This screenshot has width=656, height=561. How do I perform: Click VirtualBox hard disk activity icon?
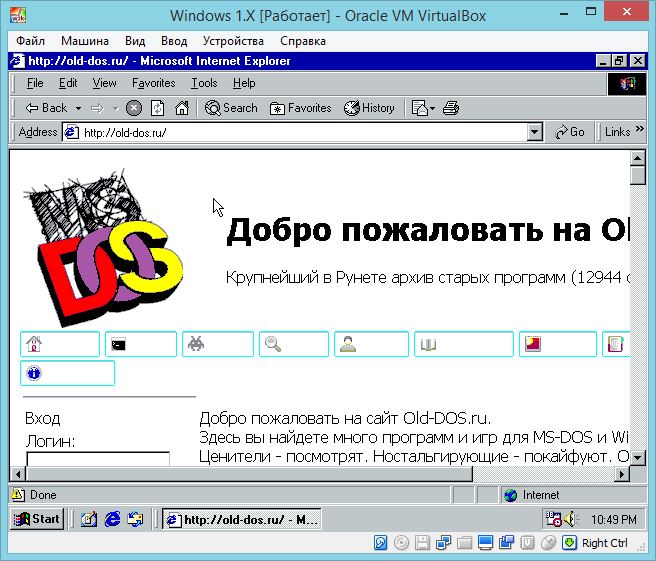click(x=381, y=543)
